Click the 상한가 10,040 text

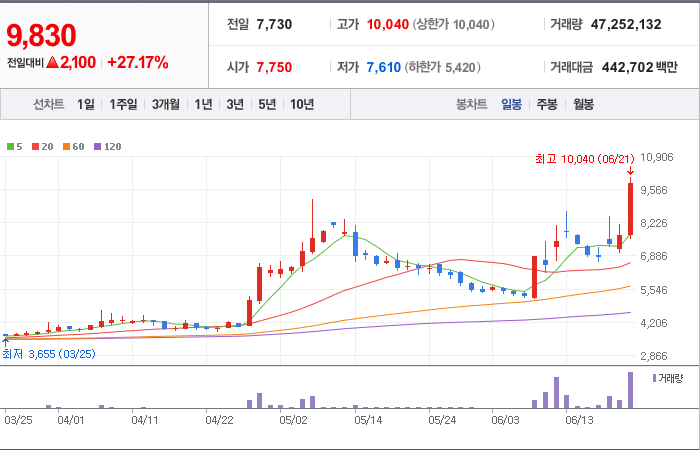(x=453, y=24)
